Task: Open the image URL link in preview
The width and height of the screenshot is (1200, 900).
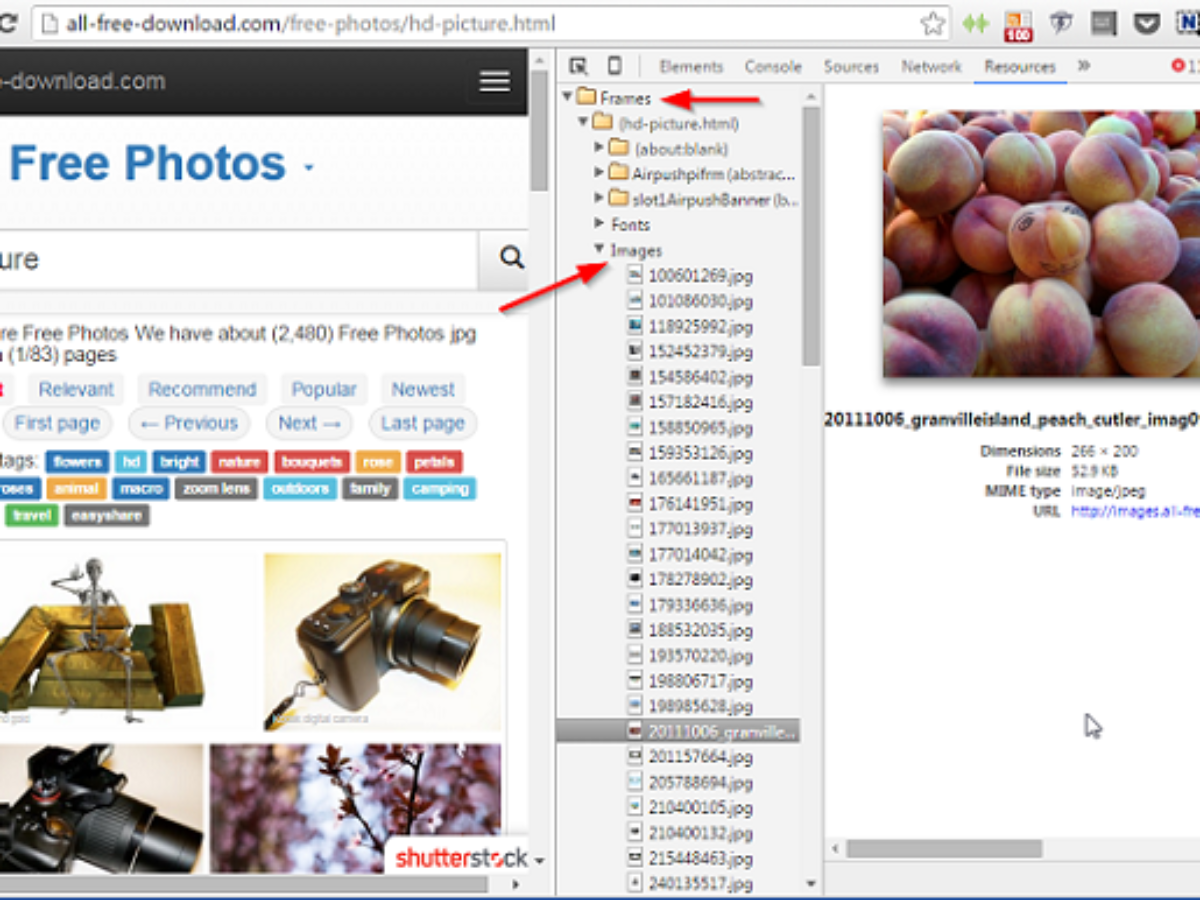Action: 1135,511
